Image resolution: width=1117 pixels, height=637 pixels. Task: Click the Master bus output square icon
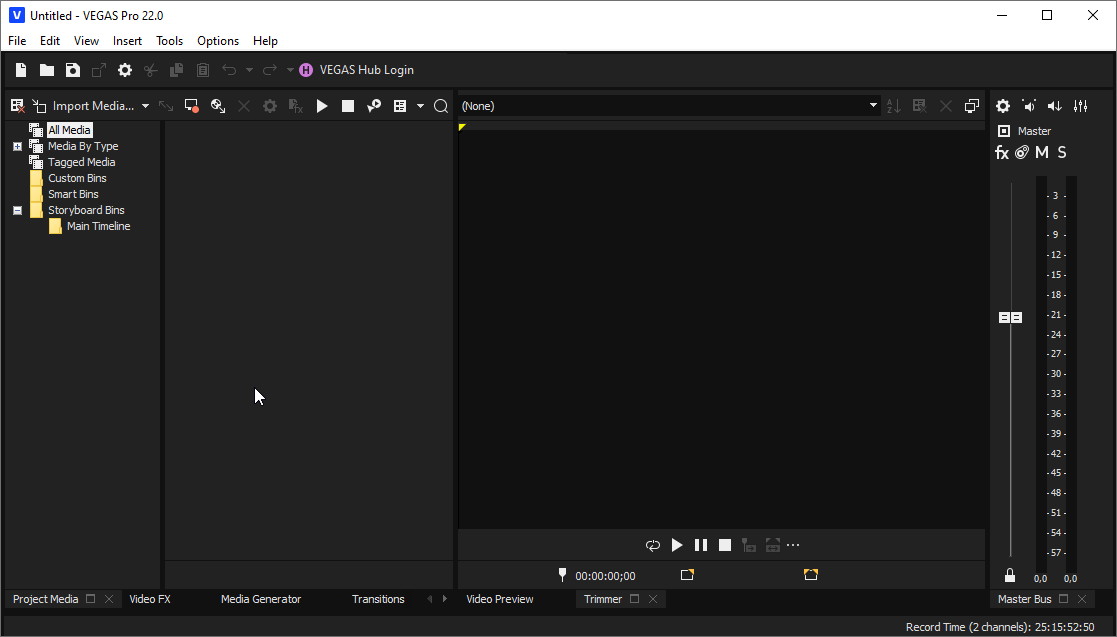tap(1004, 131)
